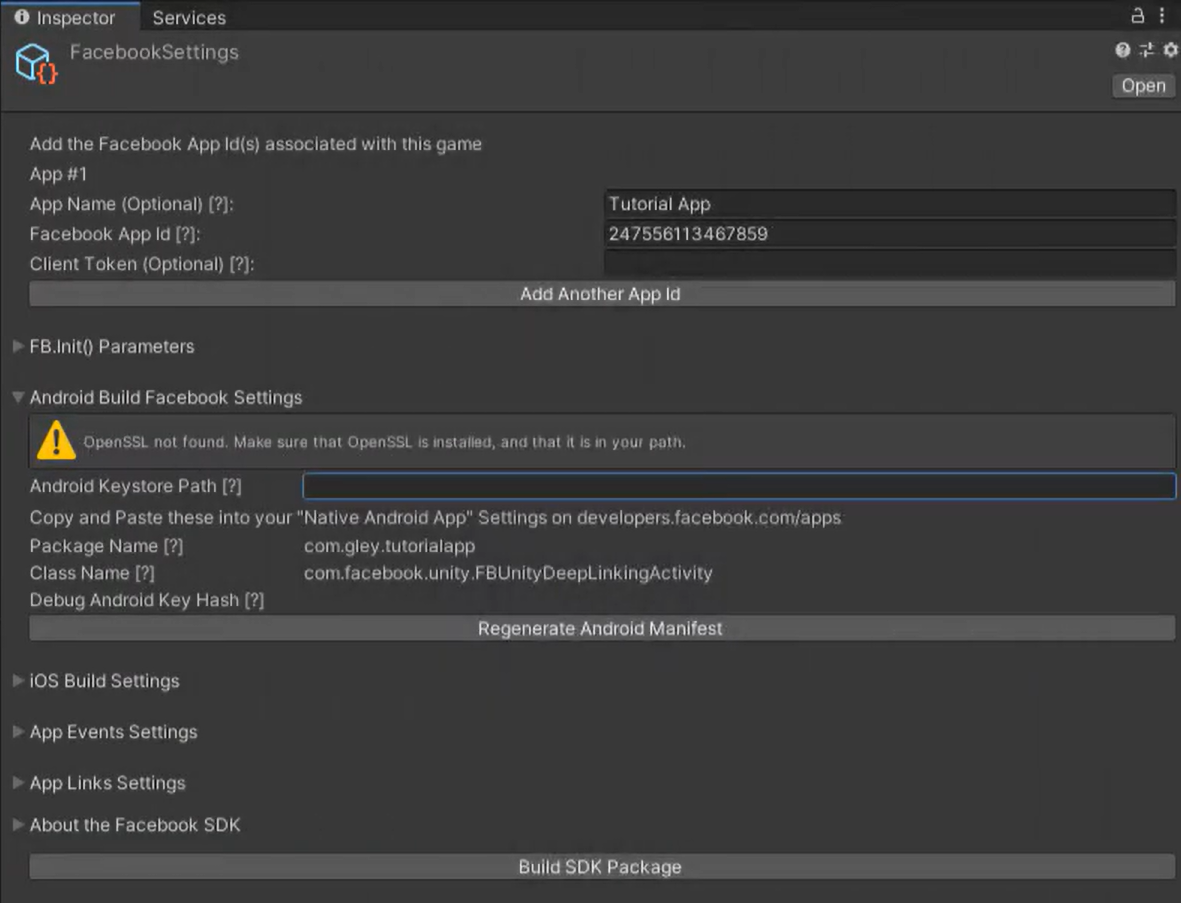The width and height of the screenshot is (1181, 903).
Task: Open the three-dot Inspector panel menu
Action: click(x=1162, y=15)
